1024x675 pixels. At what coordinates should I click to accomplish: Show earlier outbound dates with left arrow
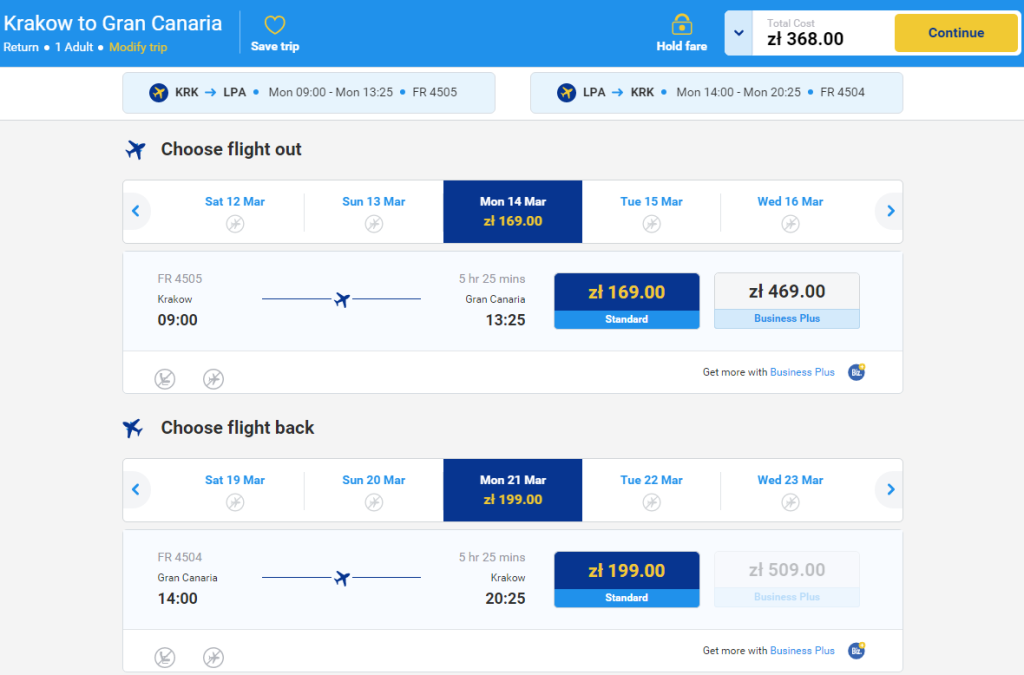(136, 211)
